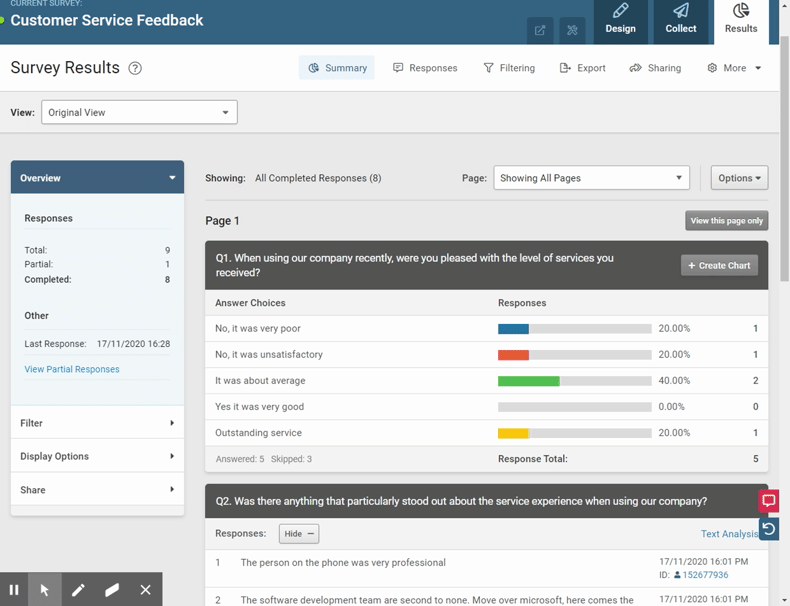
Task: Expand the Display Options section
Action: tap(97, 456)
